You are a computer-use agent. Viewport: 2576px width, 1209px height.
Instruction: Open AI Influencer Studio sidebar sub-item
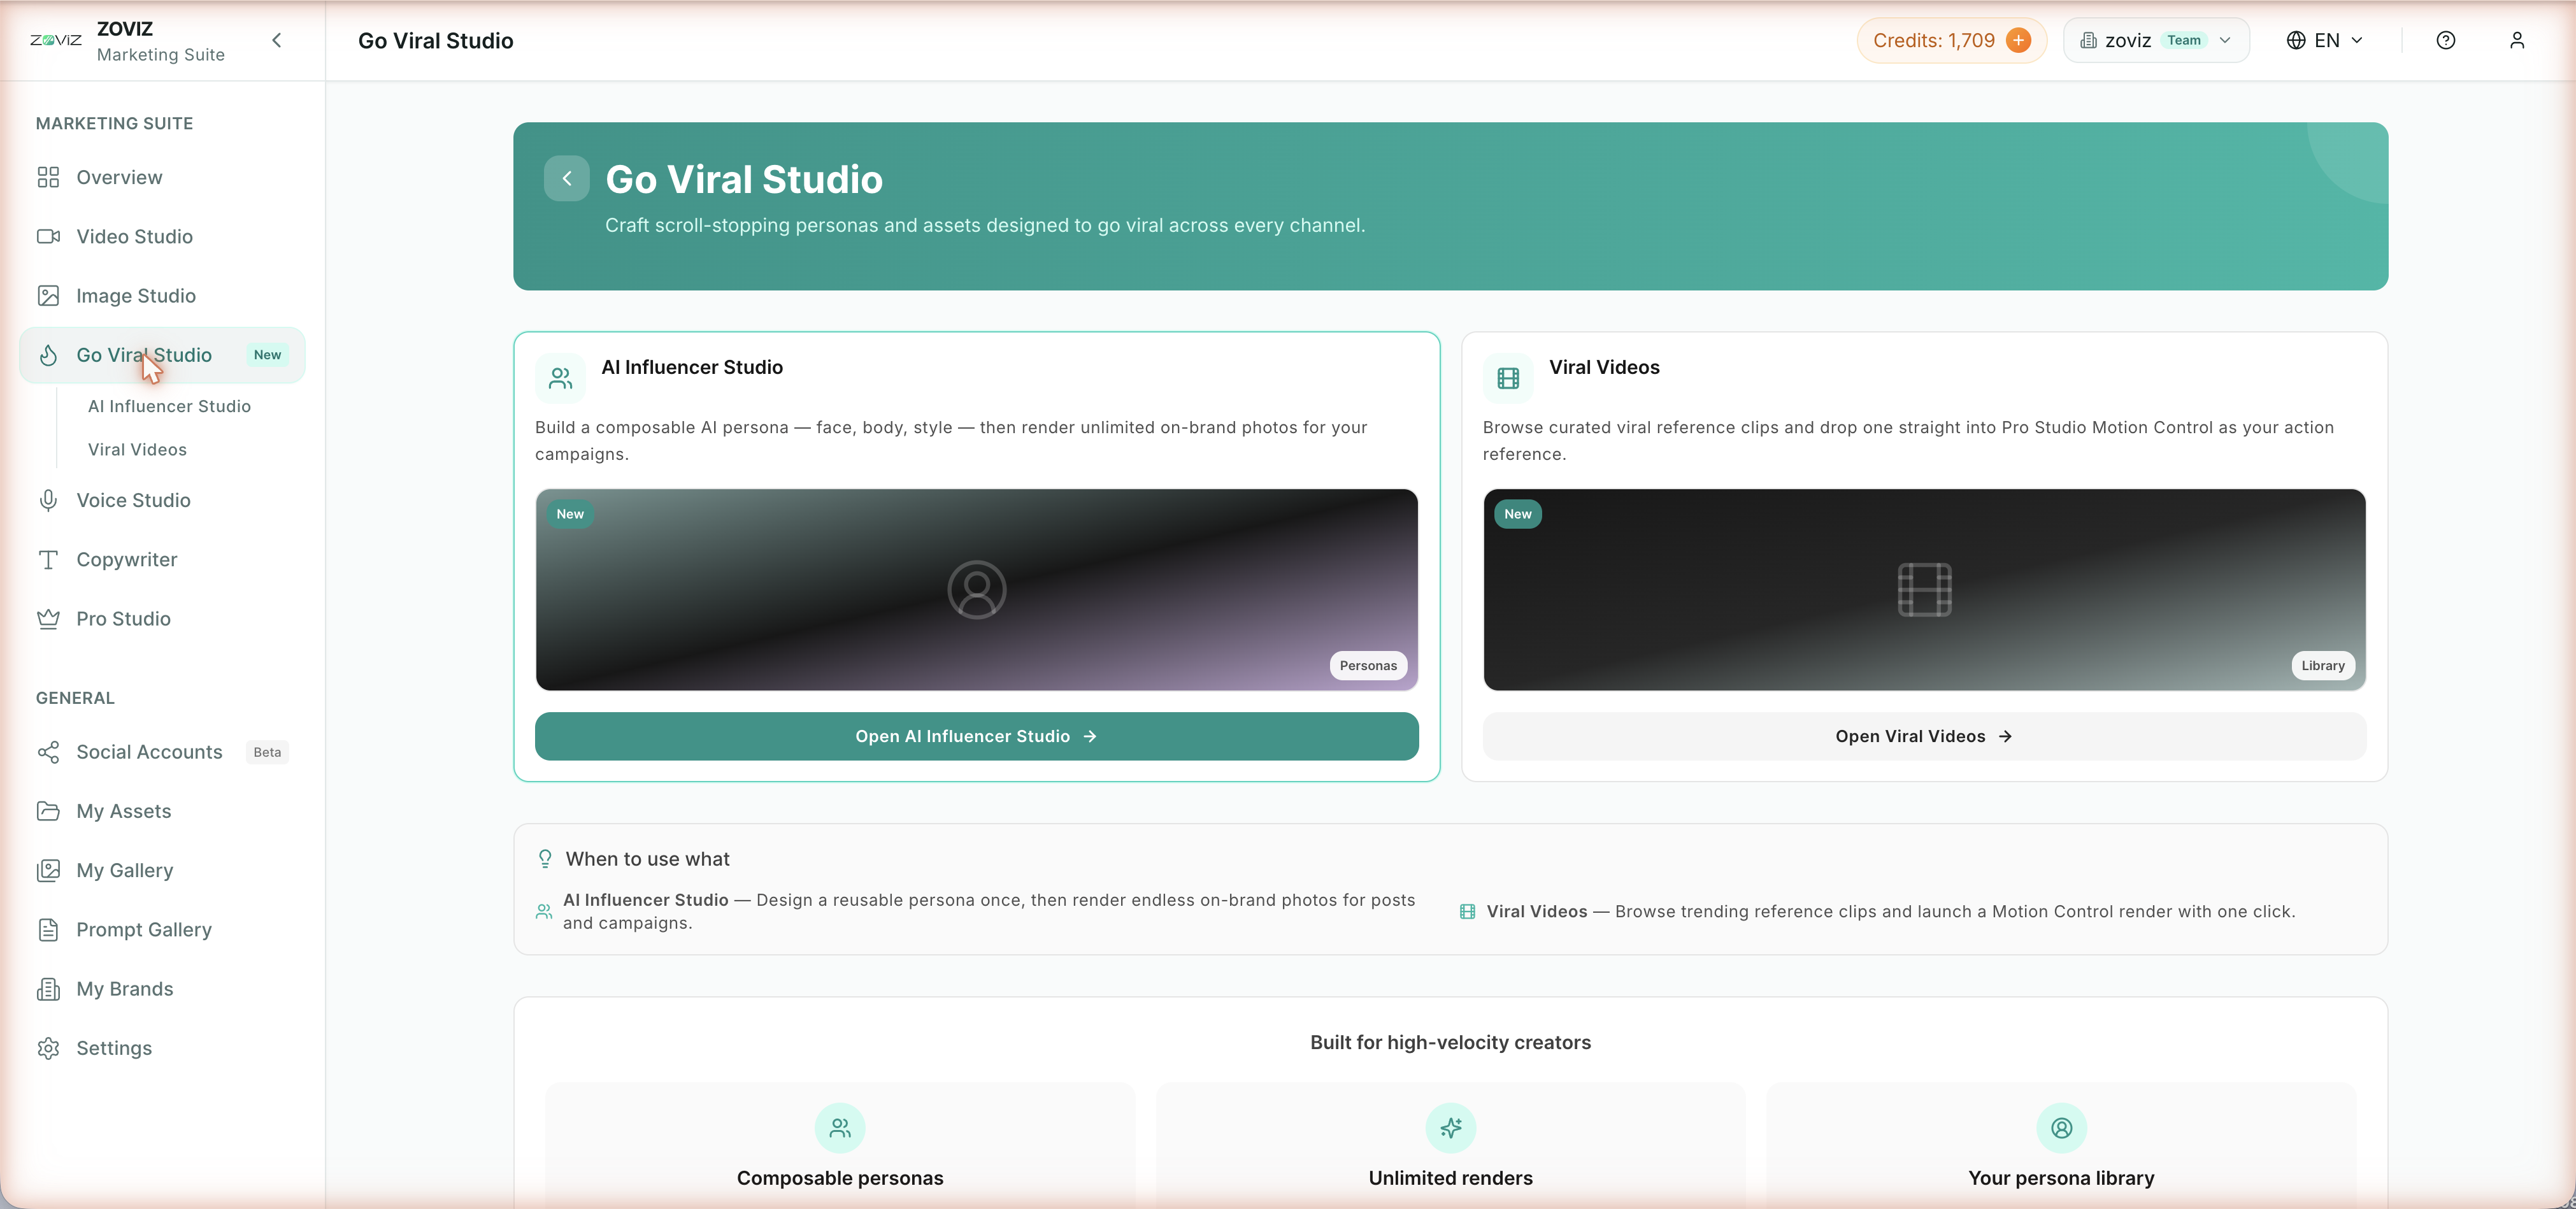pos(169,406)
